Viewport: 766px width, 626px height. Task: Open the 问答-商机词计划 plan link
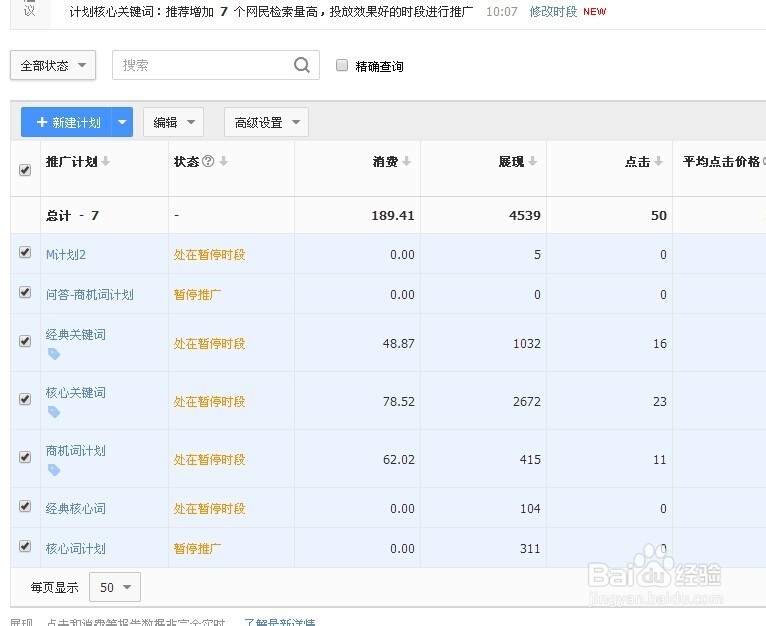coord(89,295)
